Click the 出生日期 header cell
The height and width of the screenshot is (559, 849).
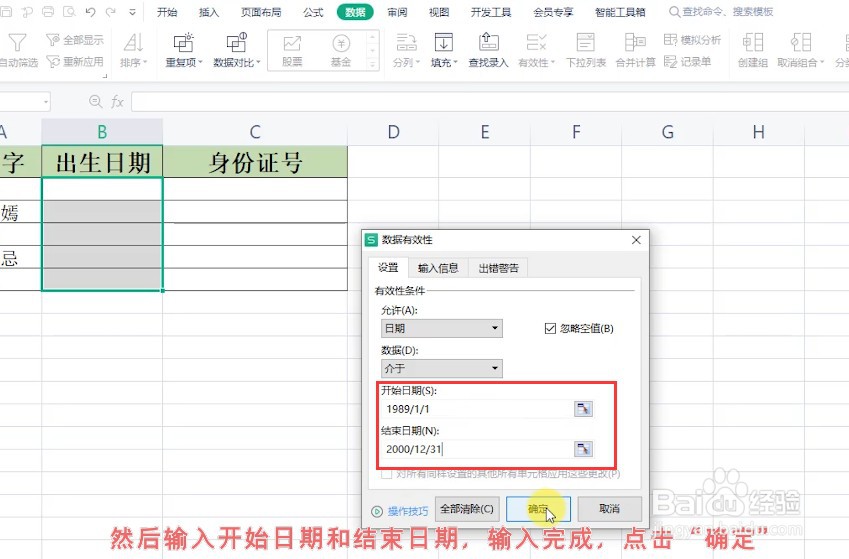102,162
